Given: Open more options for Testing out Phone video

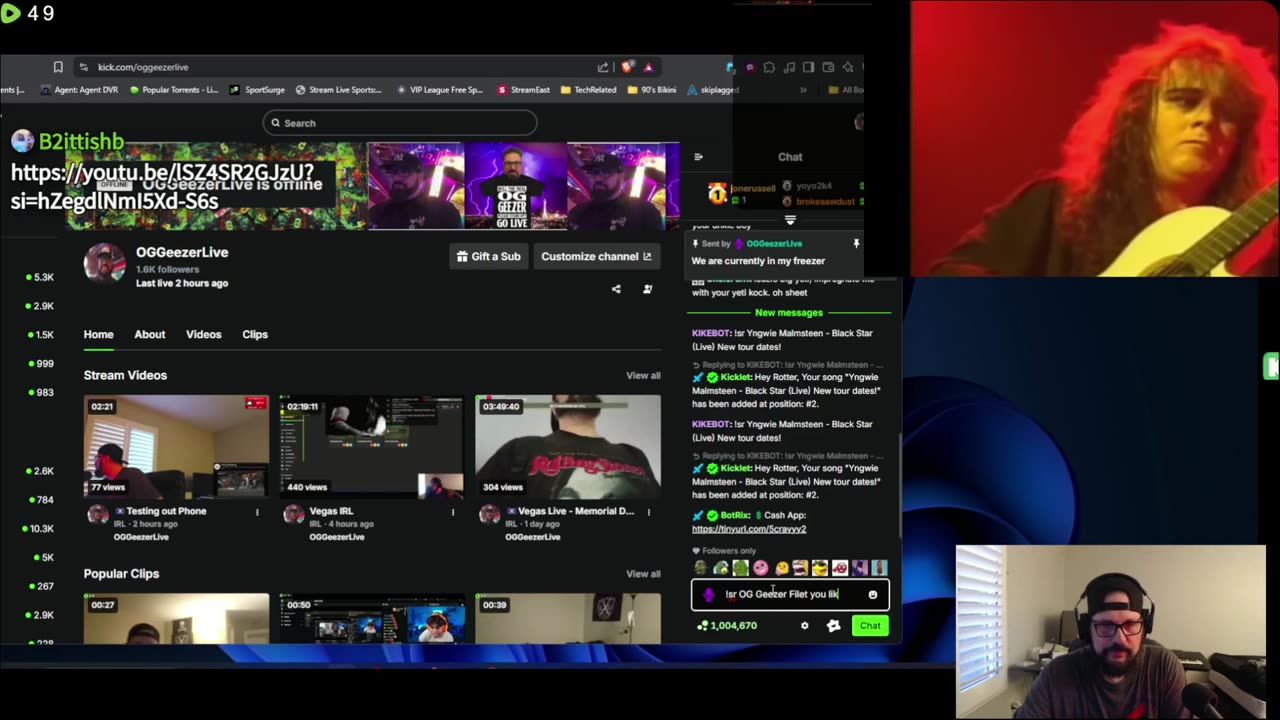Looking at the screenshot, I should tap(257, 512).
